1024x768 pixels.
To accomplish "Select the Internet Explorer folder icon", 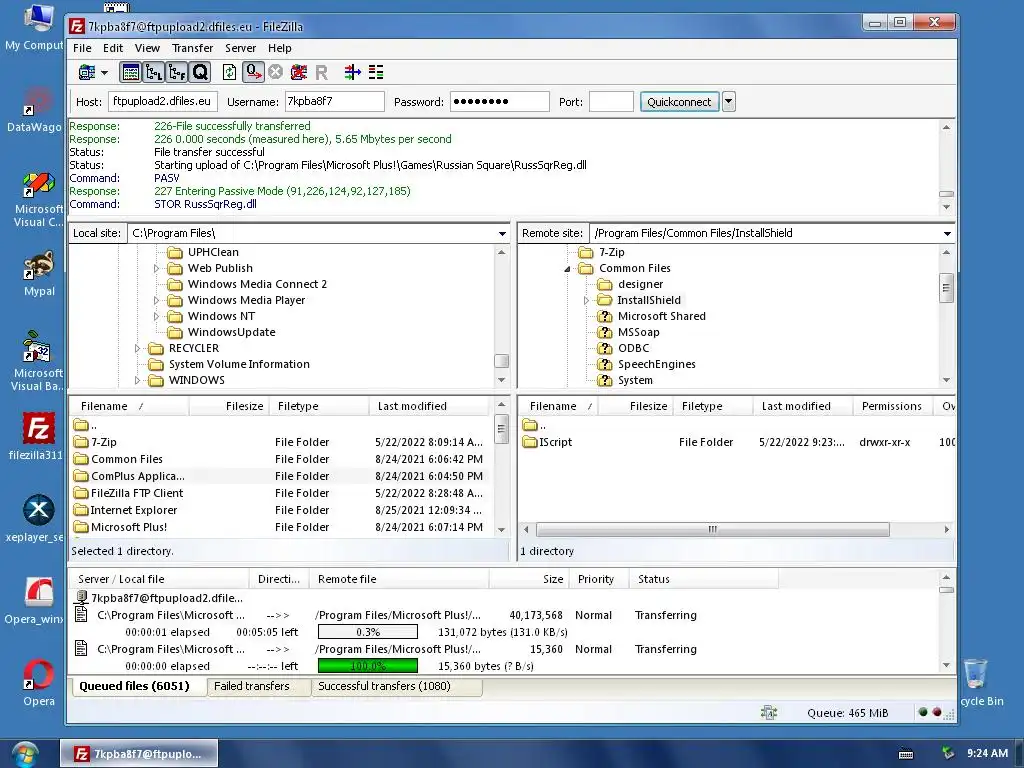I will point(81,510).
